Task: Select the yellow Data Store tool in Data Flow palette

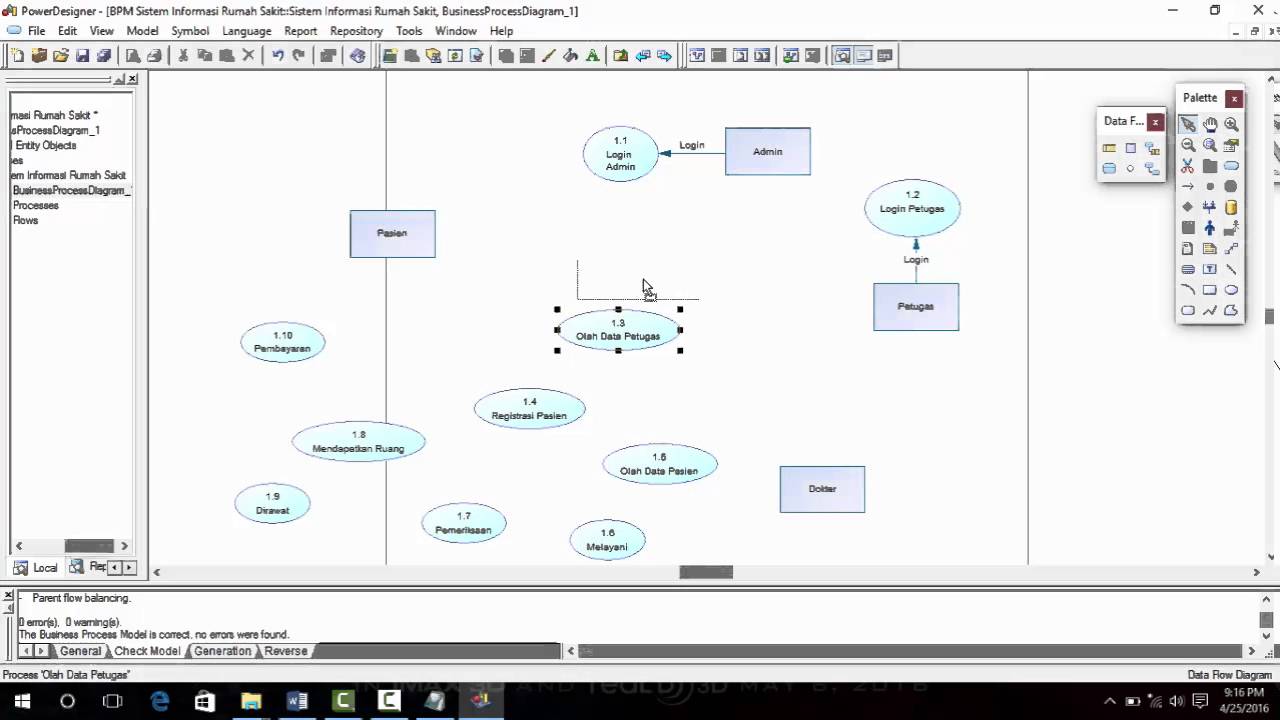Action: click(x=1109, y=148)
